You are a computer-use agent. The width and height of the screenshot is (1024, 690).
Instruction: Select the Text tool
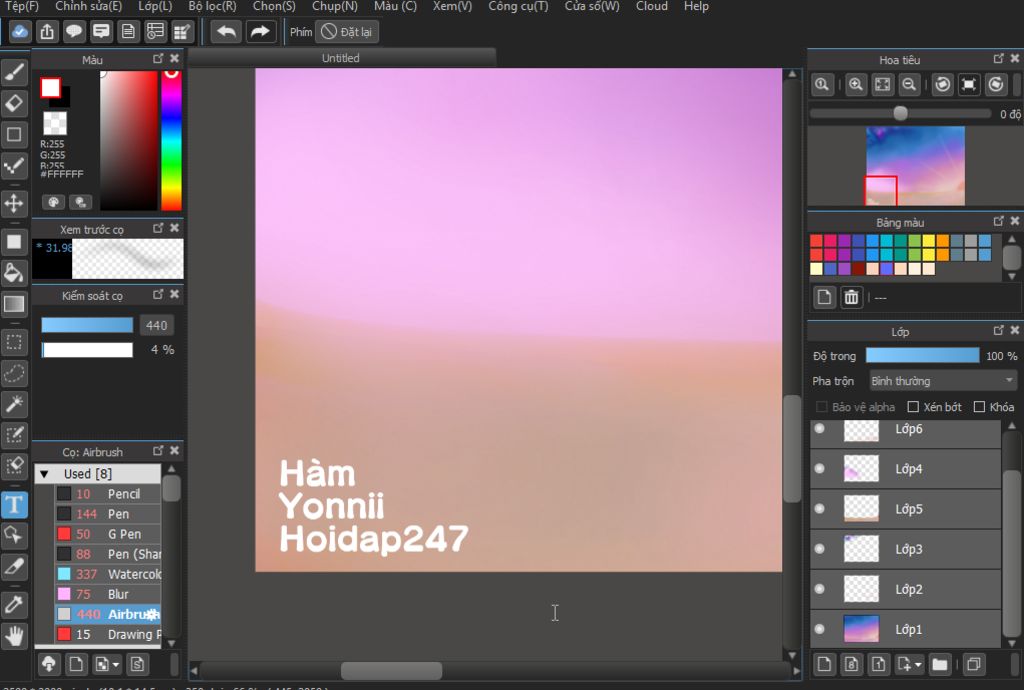pyautogui.click(x=14, y=504)
